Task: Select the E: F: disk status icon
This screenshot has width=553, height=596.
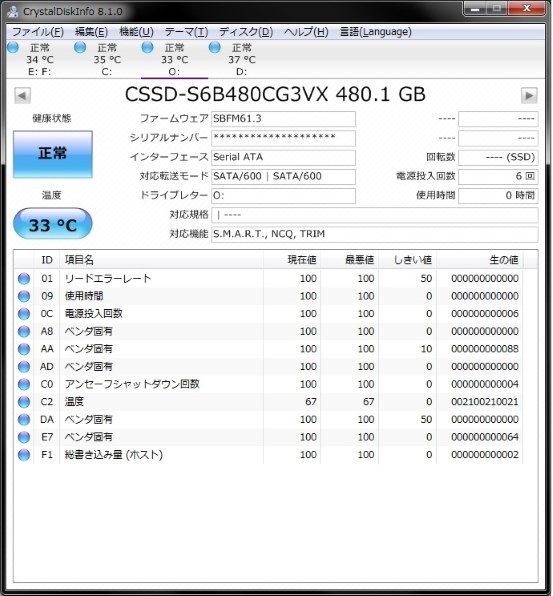Action: click(x=13, y=48)
